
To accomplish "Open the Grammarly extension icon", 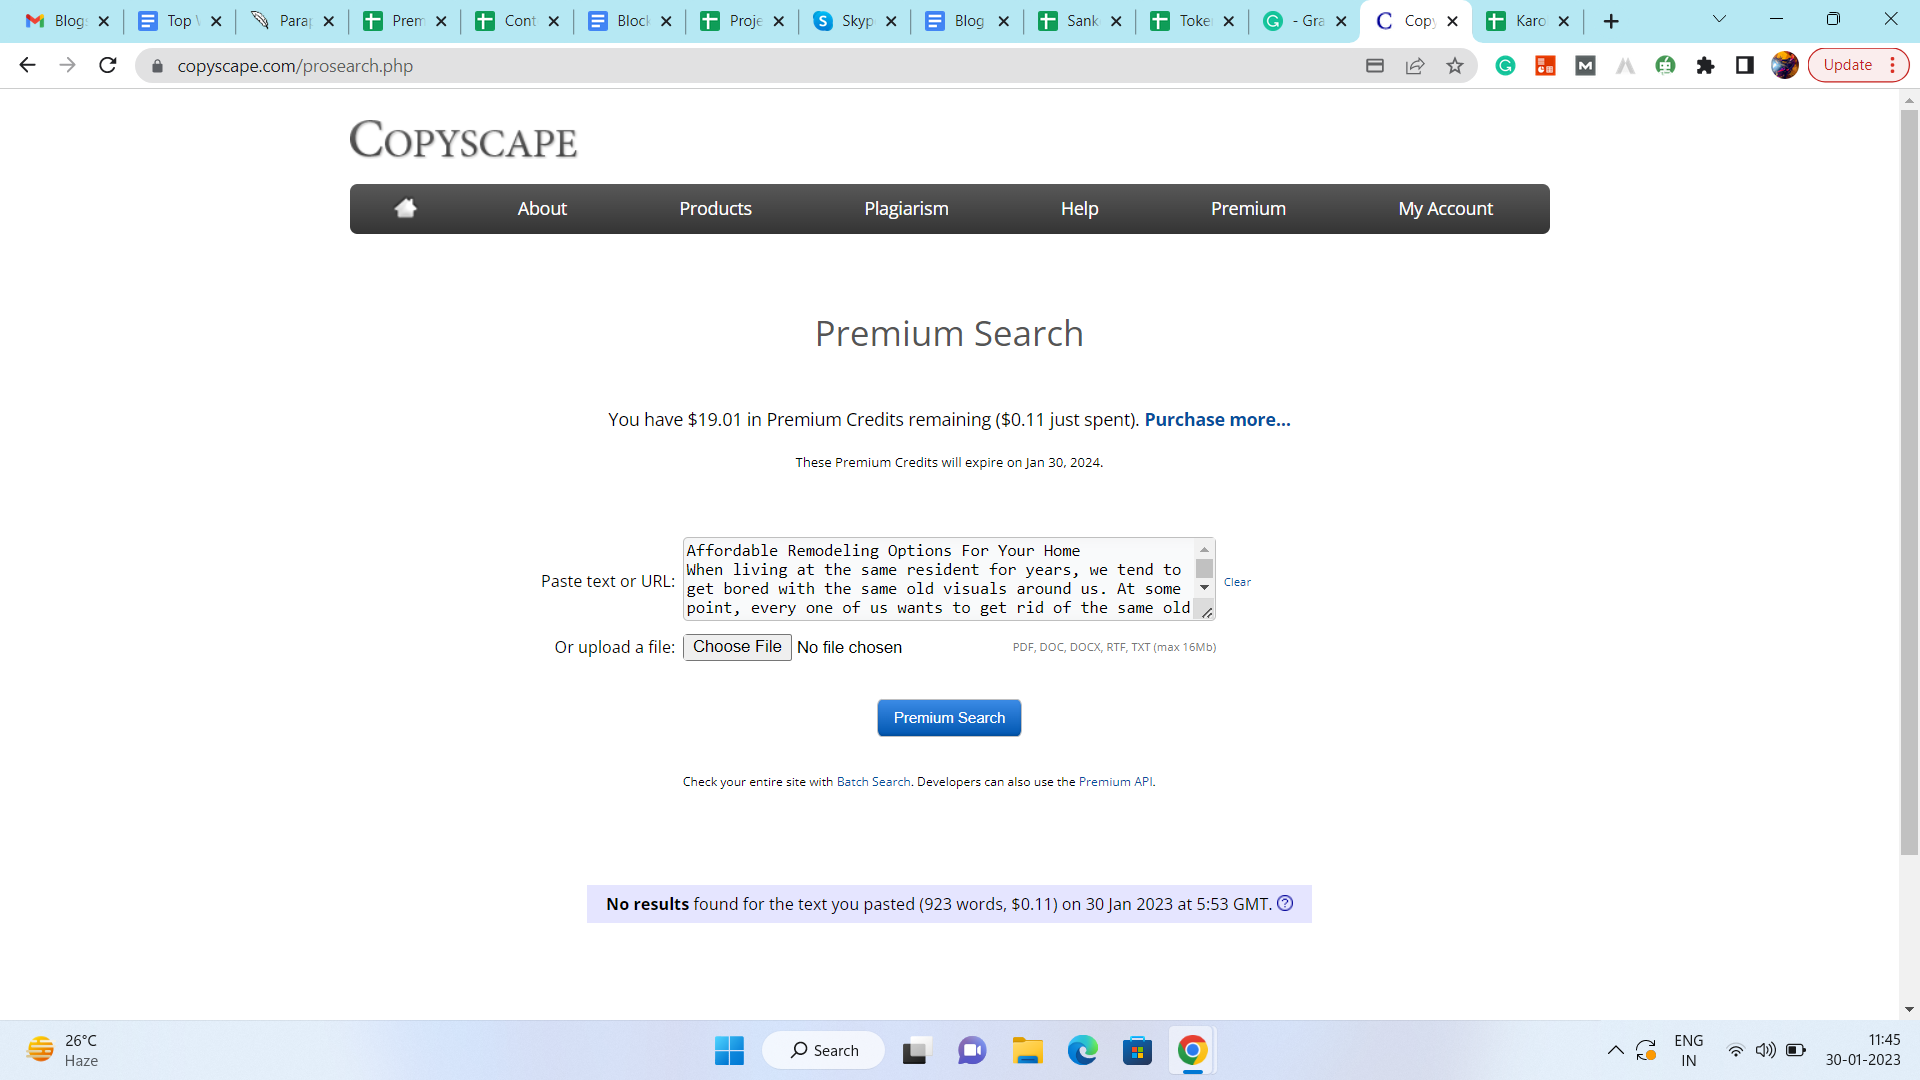I will point(1505,66).
